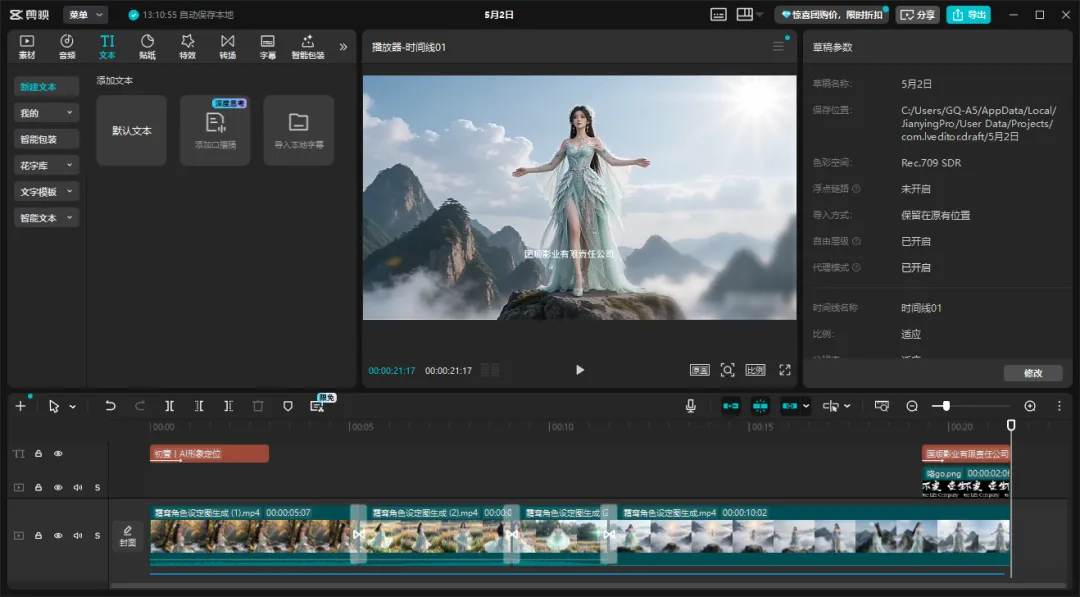Click the marker shield icon in toolbar
The width and height of the screenshot is (1080, 597).
pos(288,406)
